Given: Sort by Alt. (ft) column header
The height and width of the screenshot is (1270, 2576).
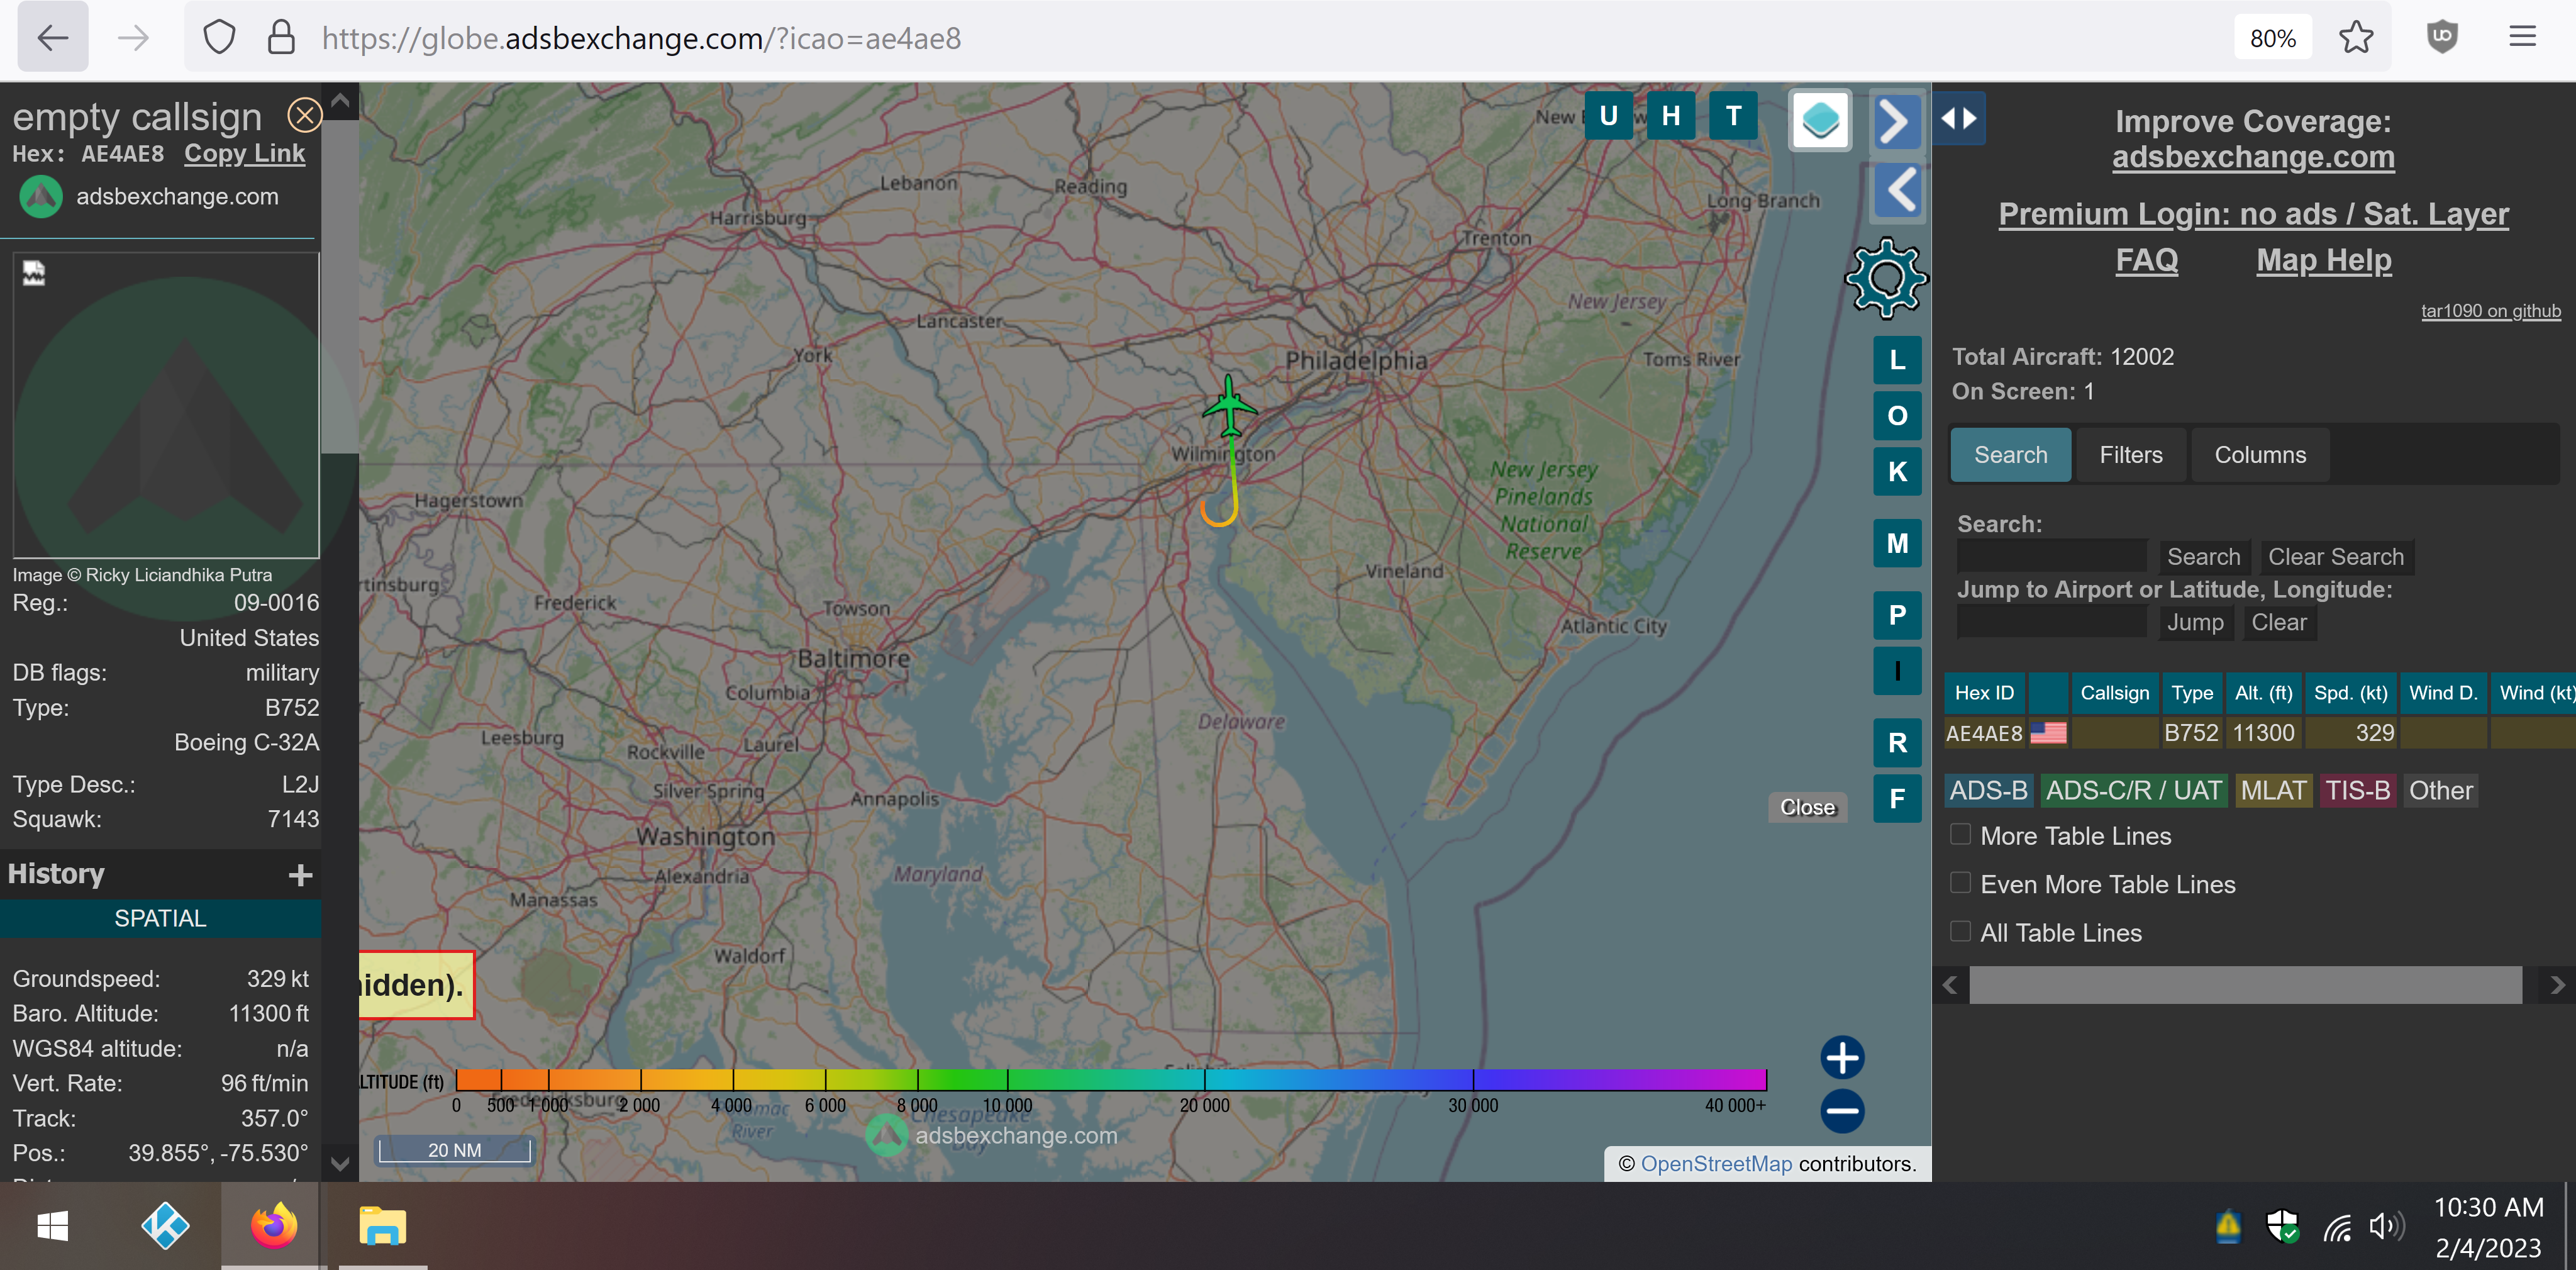Looking at the screenshot, I should click(2263, 693).
